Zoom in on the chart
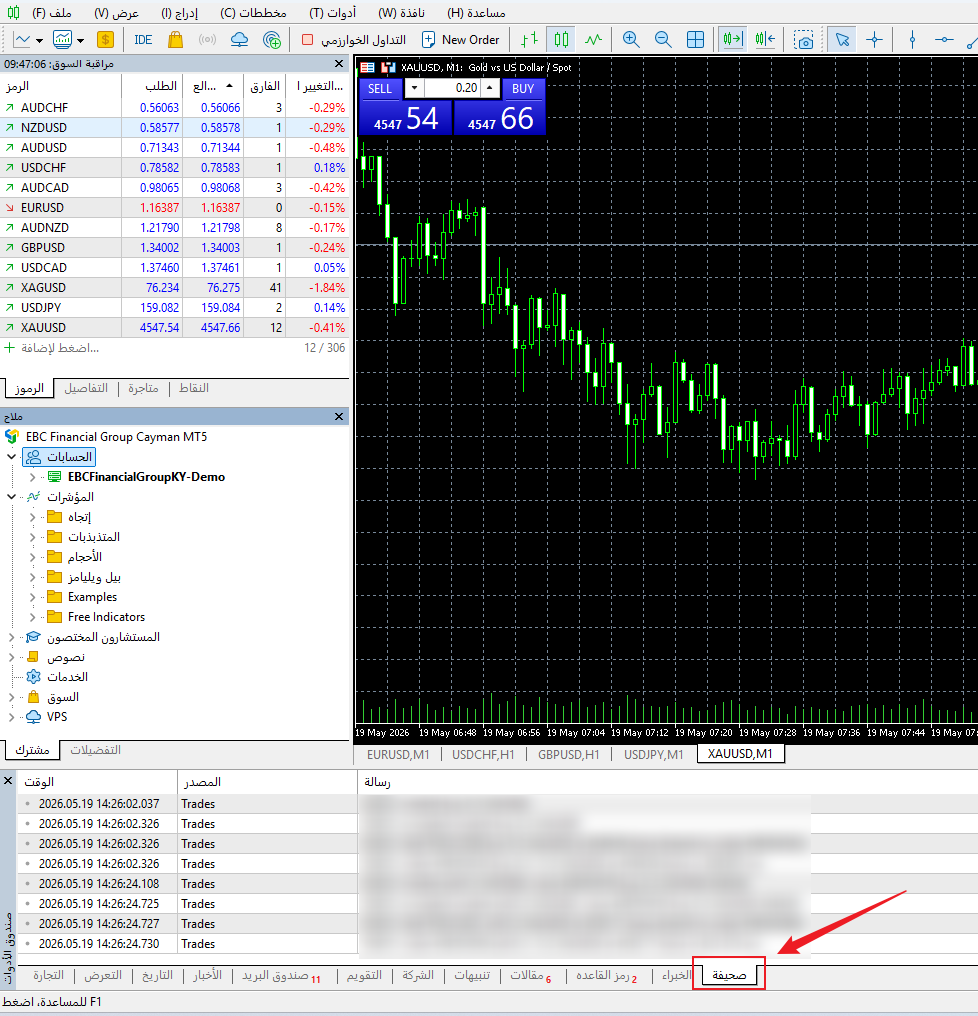The width and height of the screenshot is (978, 1016). (631, 40)
